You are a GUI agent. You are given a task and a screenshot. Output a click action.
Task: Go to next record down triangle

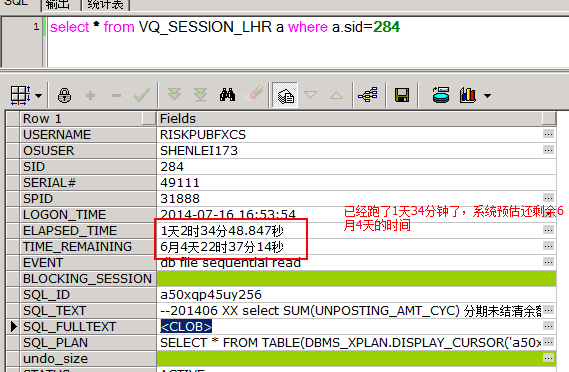(311, 95)
